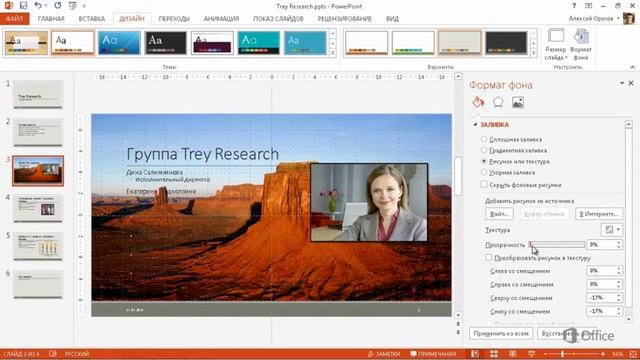Image resolution: width=640 pixels, height=360 pixels.
Task: Toggle ribbon display options icon
Action: [x=589, y=6]
